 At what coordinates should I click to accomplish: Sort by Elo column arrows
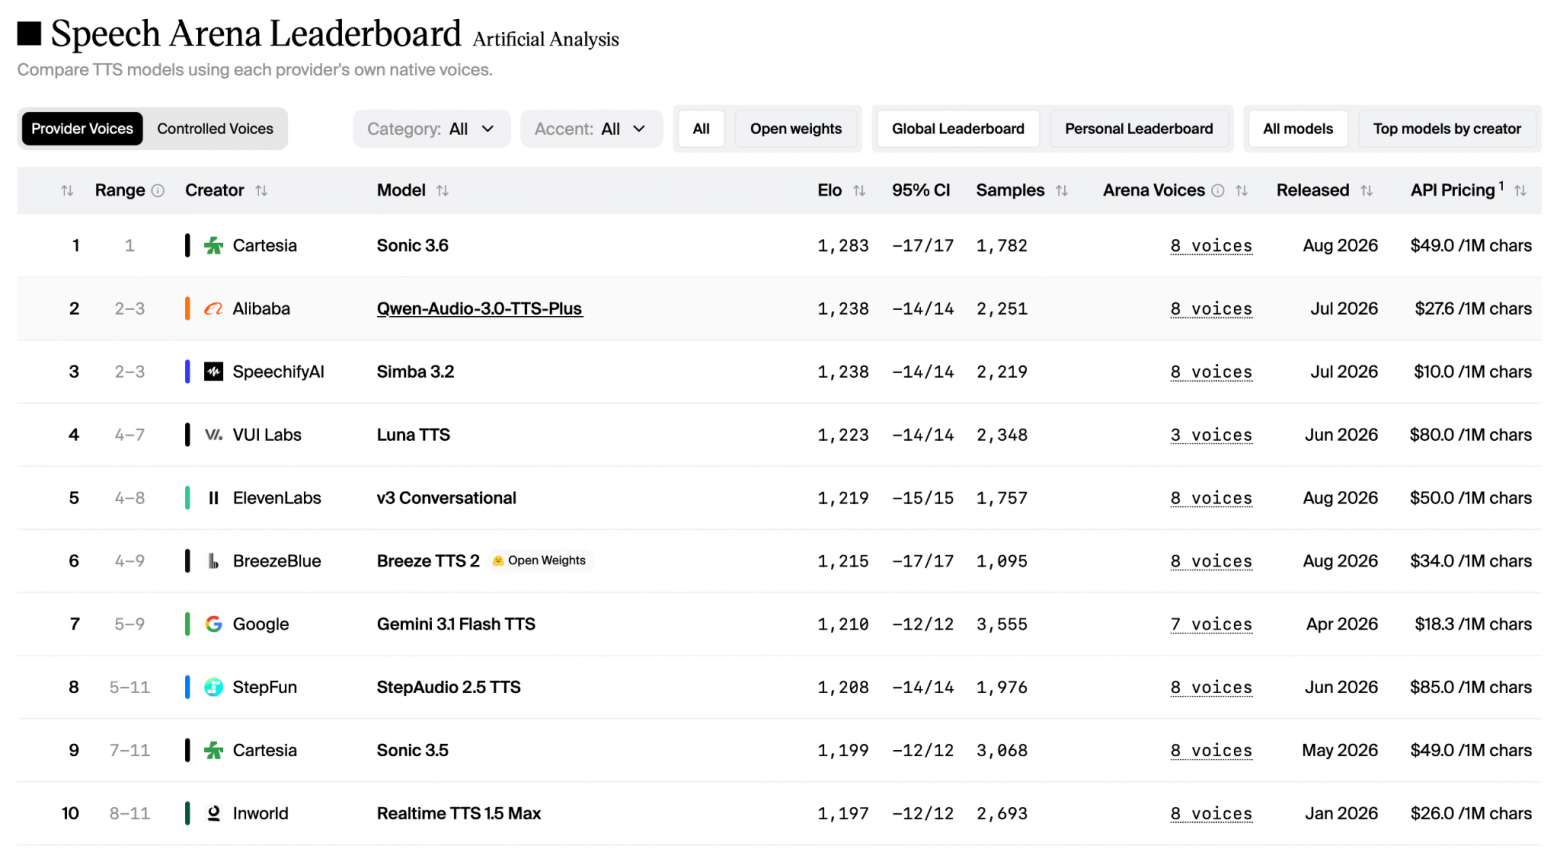[859, 191]
